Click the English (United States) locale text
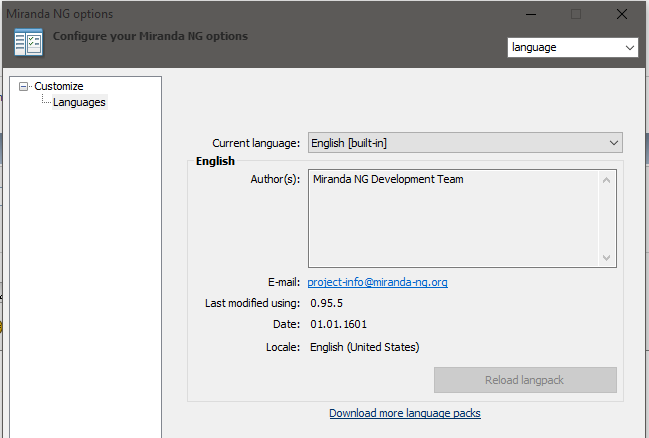The width and height of the screenshot is (649, 438). coord(365,347)
